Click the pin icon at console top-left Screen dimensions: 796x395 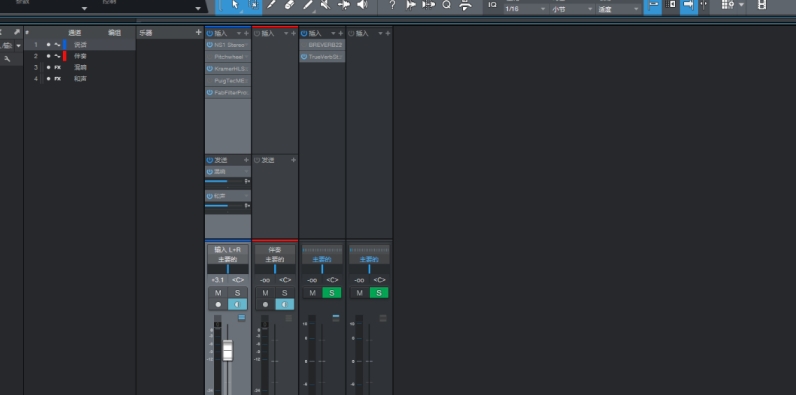17,32
